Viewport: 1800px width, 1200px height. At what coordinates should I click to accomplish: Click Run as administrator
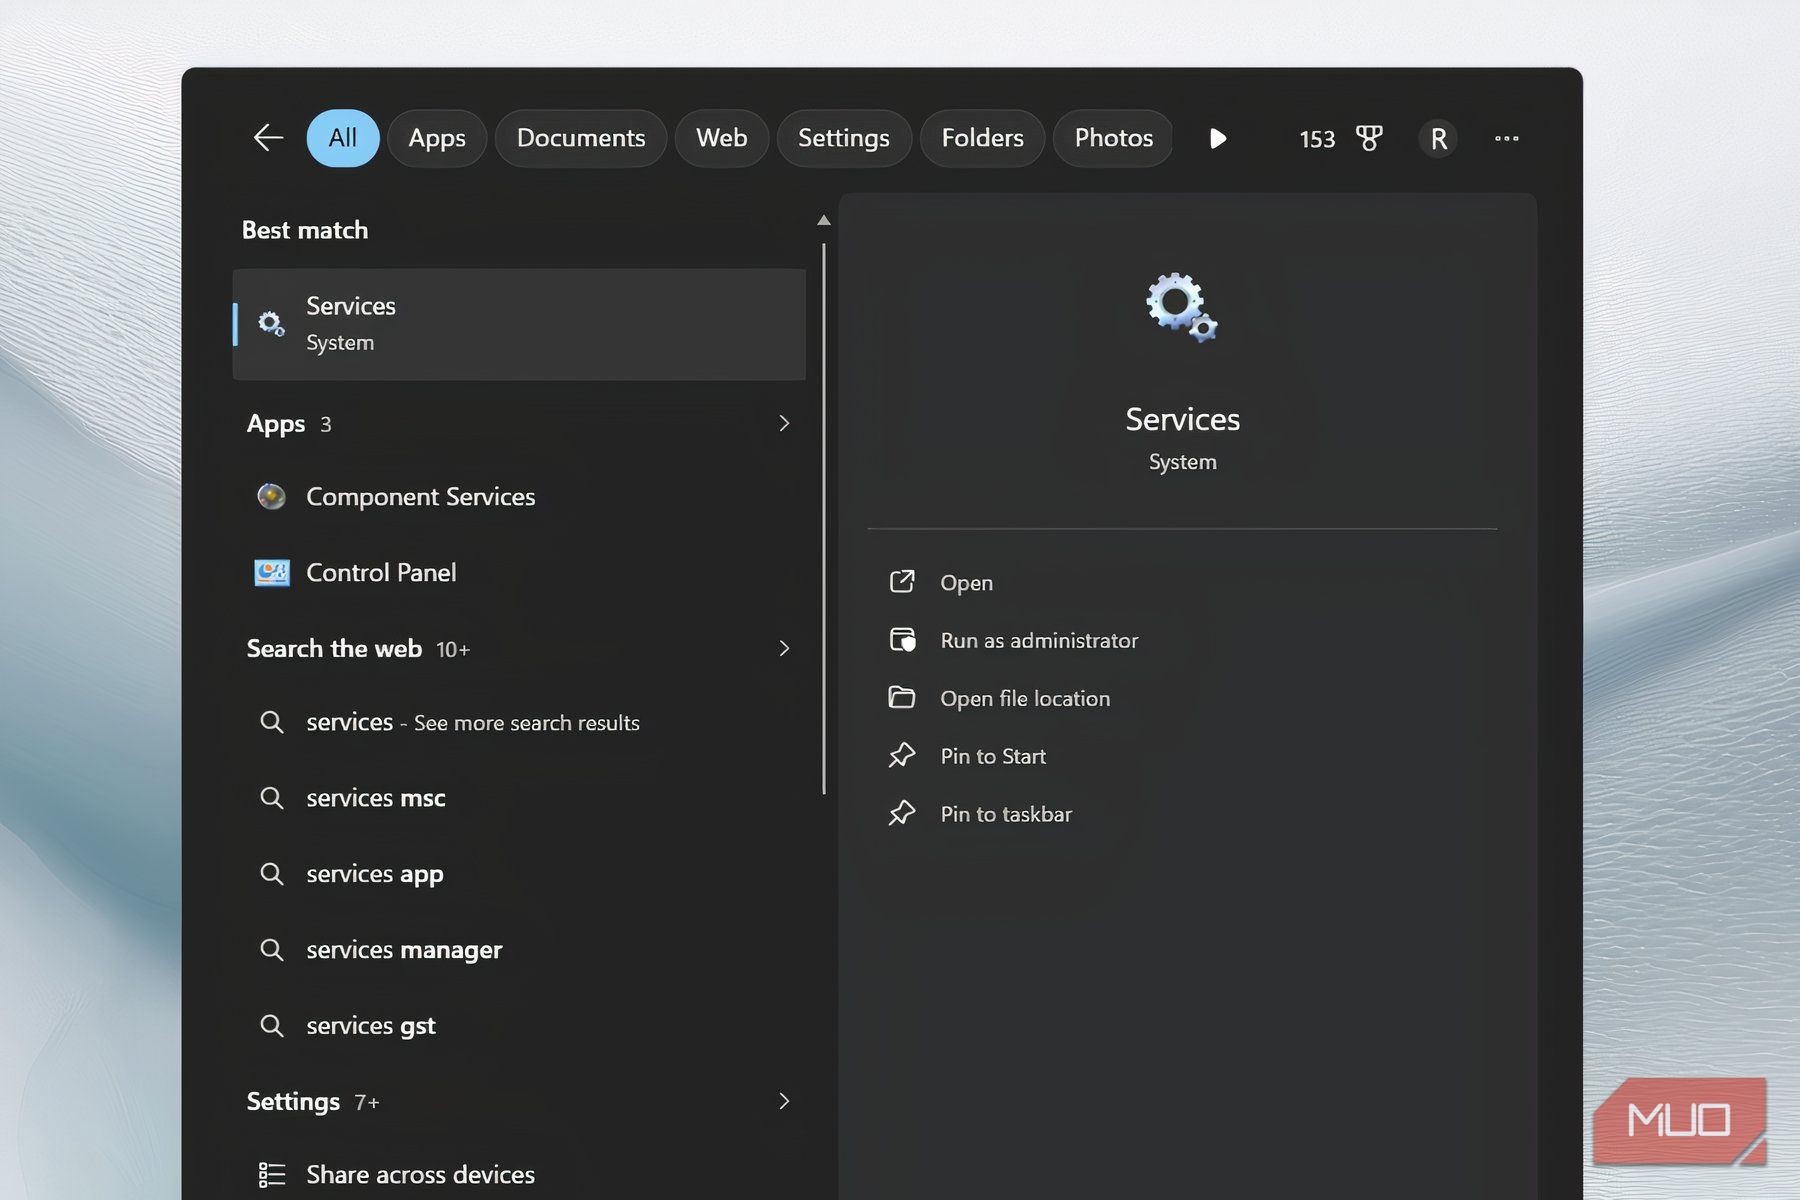click(1038, 641)
